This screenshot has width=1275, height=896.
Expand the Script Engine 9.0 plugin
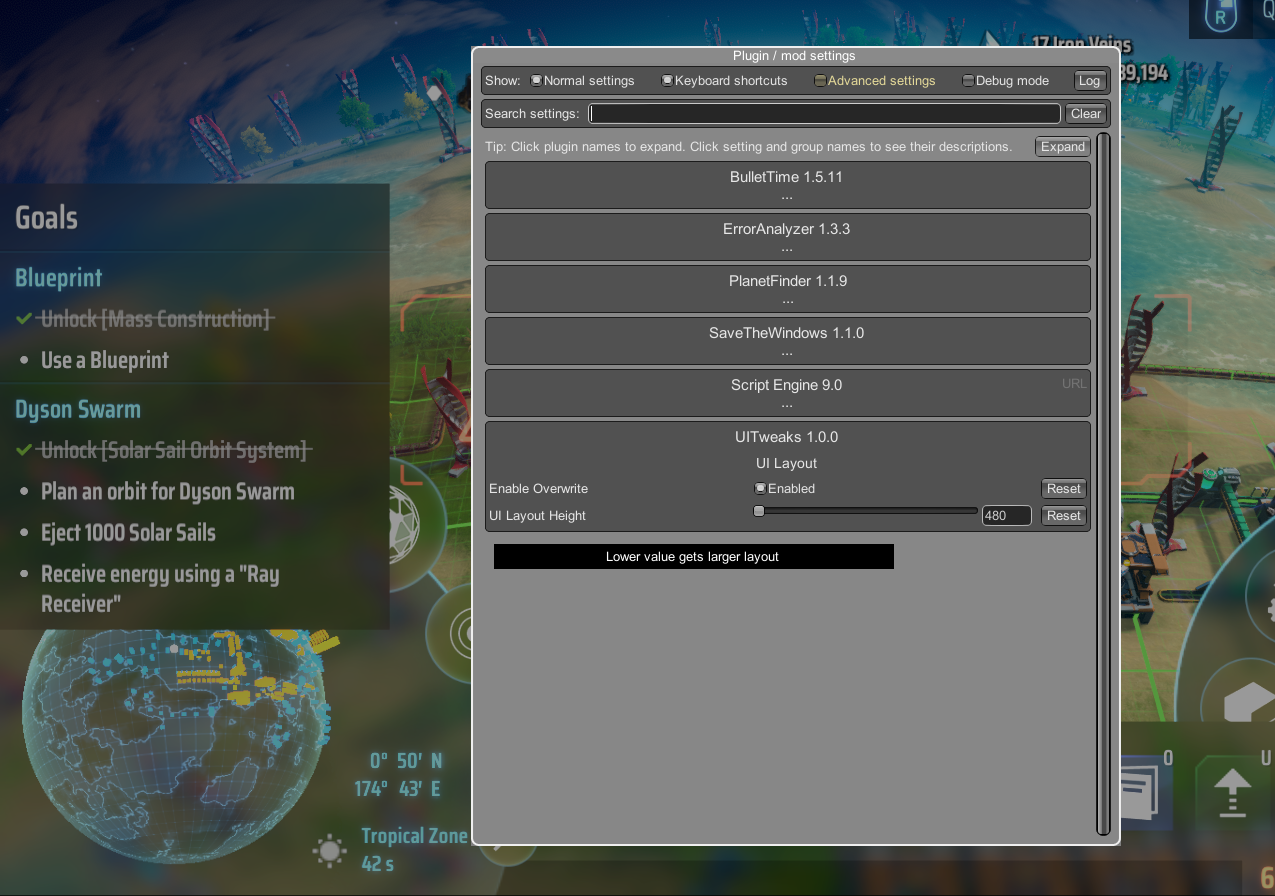(787, 393)
